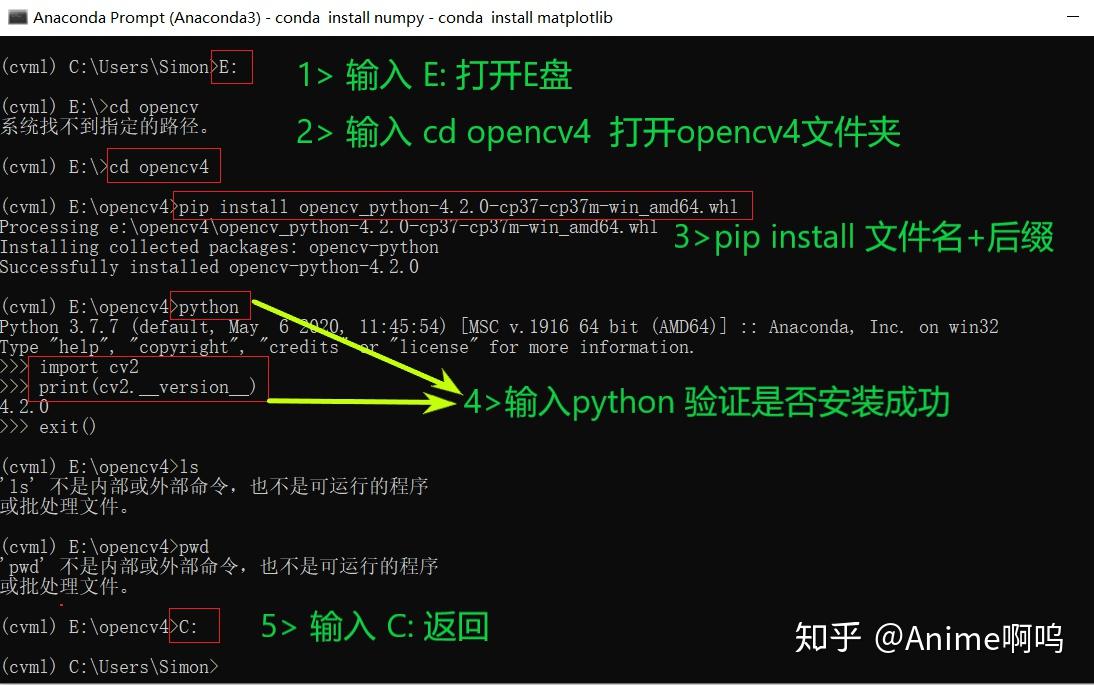Click the red-boxed 'E:' command
This screenshot has height=685, width=1094.
pyautogui.click(x=232, y=67)
